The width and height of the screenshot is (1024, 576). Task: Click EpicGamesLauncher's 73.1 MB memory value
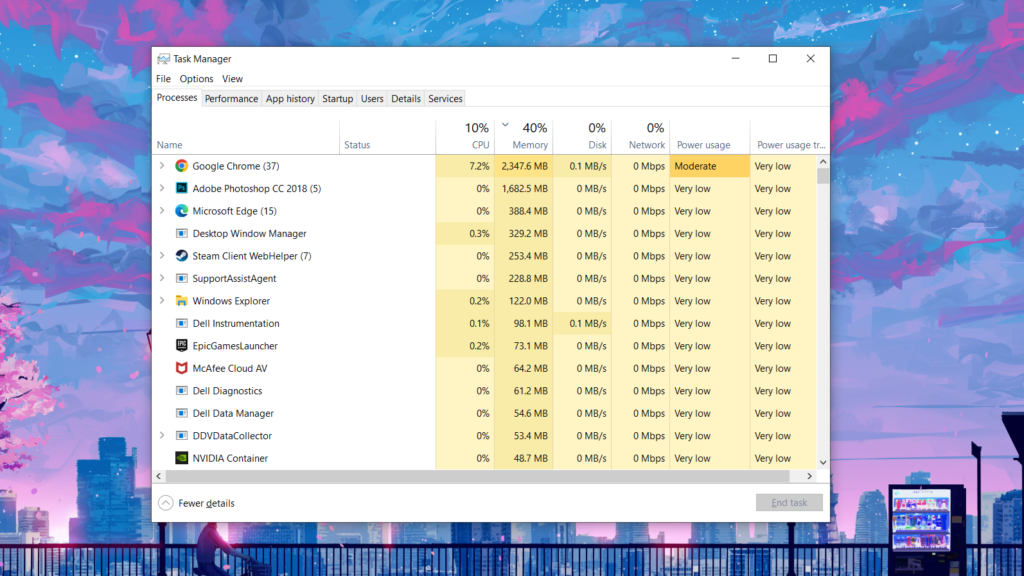click(x=530, y=346)
